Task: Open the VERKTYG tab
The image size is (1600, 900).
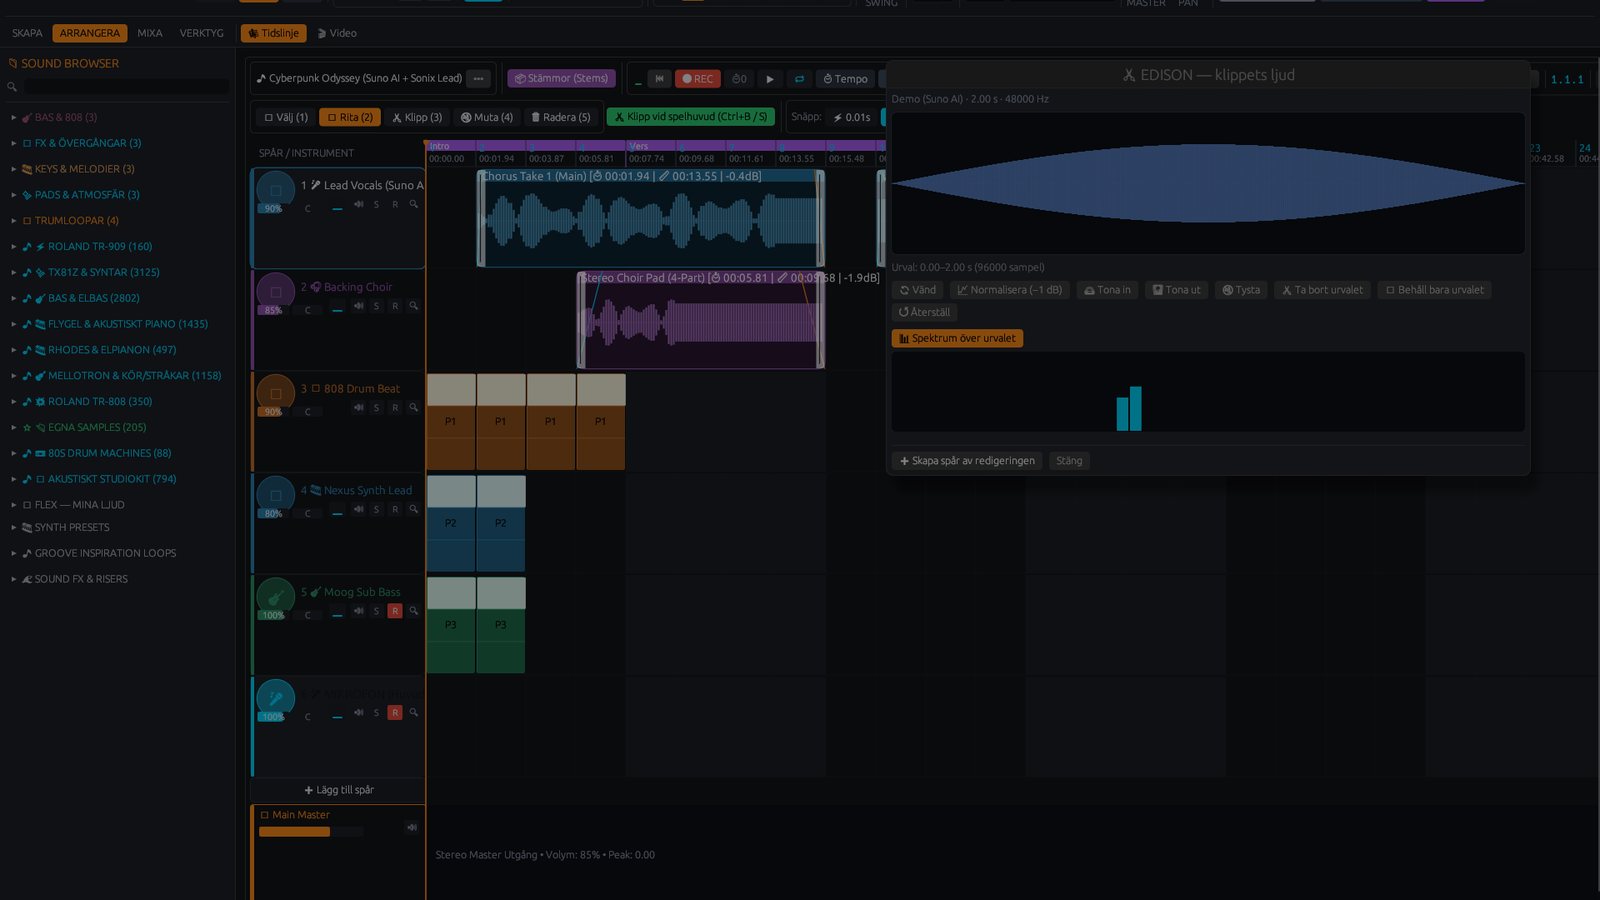Action: 201,33
